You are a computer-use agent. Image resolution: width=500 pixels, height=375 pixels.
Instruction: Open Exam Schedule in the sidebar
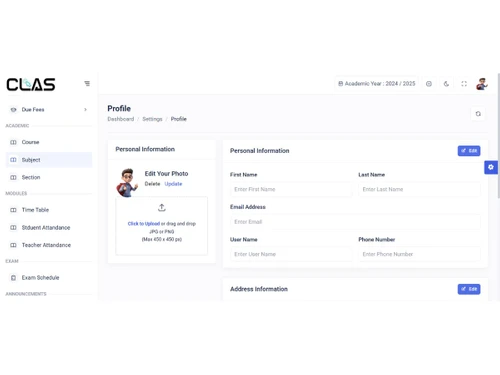point(49,277)
